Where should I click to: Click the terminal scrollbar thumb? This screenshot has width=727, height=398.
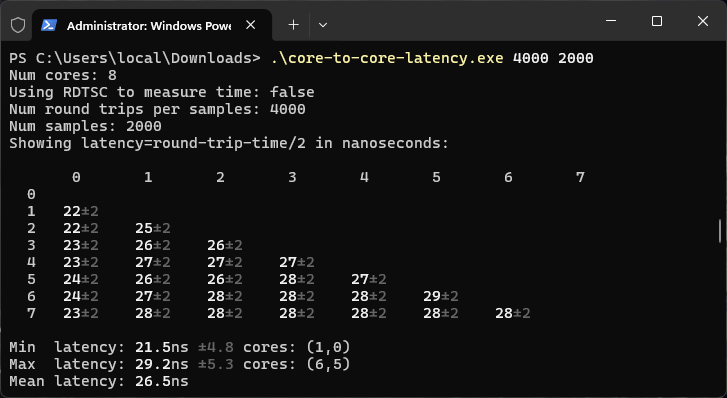click(720, 231)
